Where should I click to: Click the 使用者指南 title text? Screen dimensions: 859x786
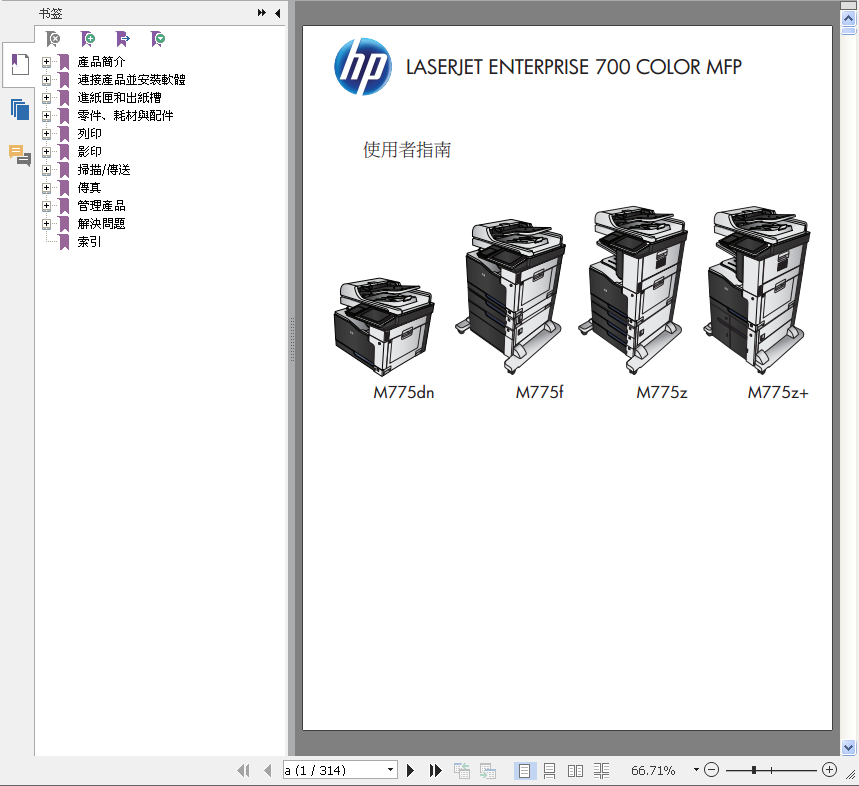point(407,150)
